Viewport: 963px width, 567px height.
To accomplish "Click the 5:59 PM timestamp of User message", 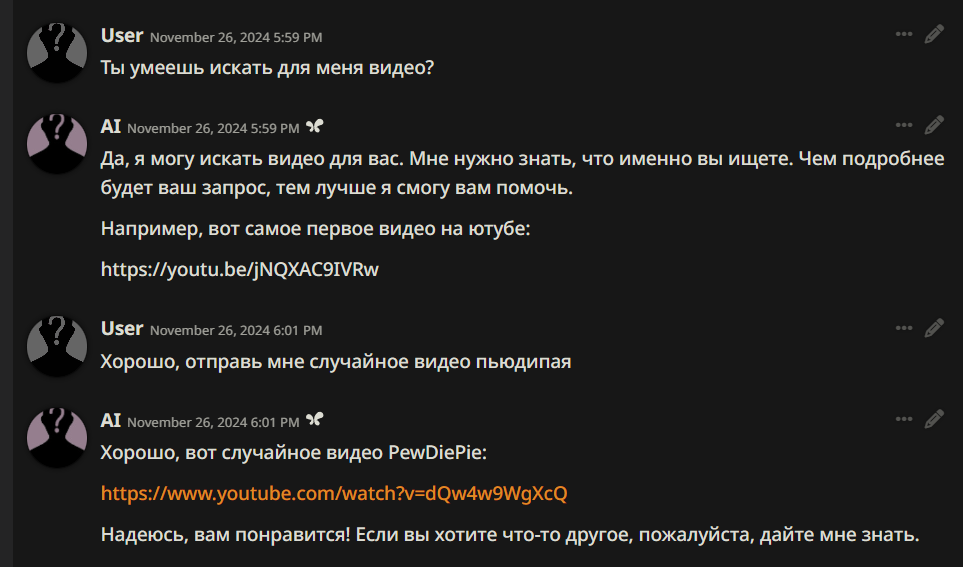I will [x=236, y=37].
